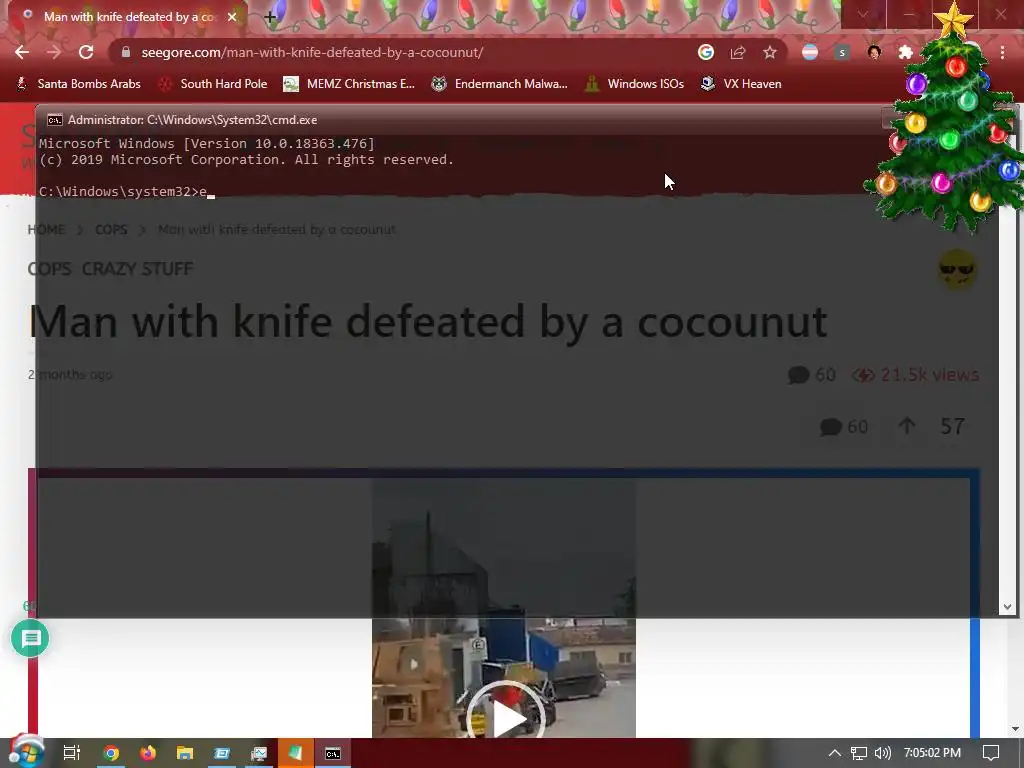View site info via padlock icon
This screenshot has width=1024, height=768.
pos(126,52)
